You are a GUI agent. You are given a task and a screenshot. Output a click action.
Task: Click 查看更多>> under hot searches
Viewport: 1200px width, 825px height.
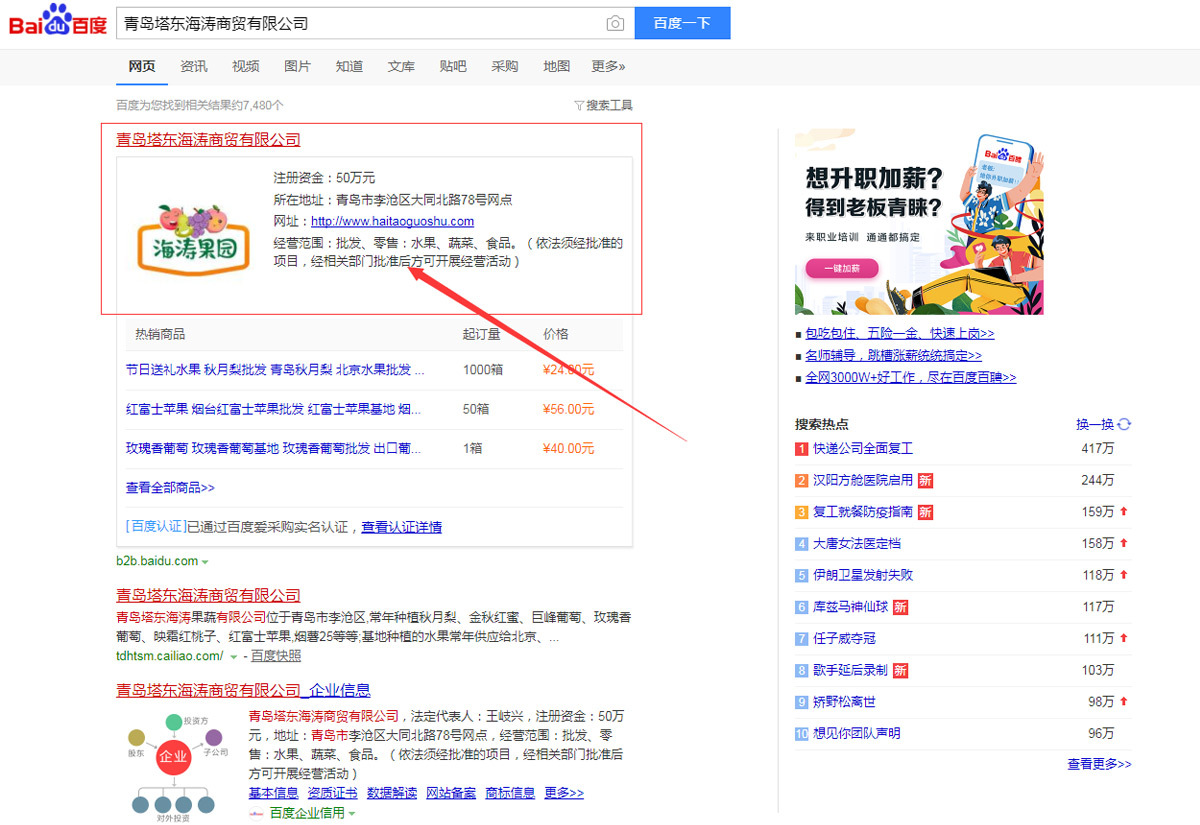(x=1099, y=764)
